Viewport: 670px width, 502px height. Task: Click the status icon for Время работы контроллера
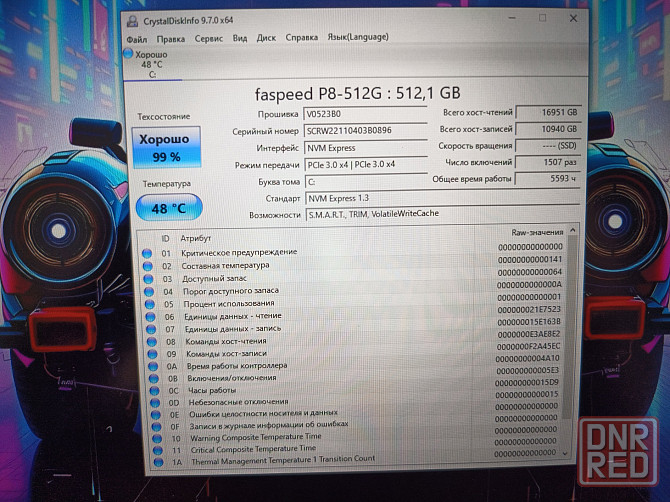pos(153,367)
